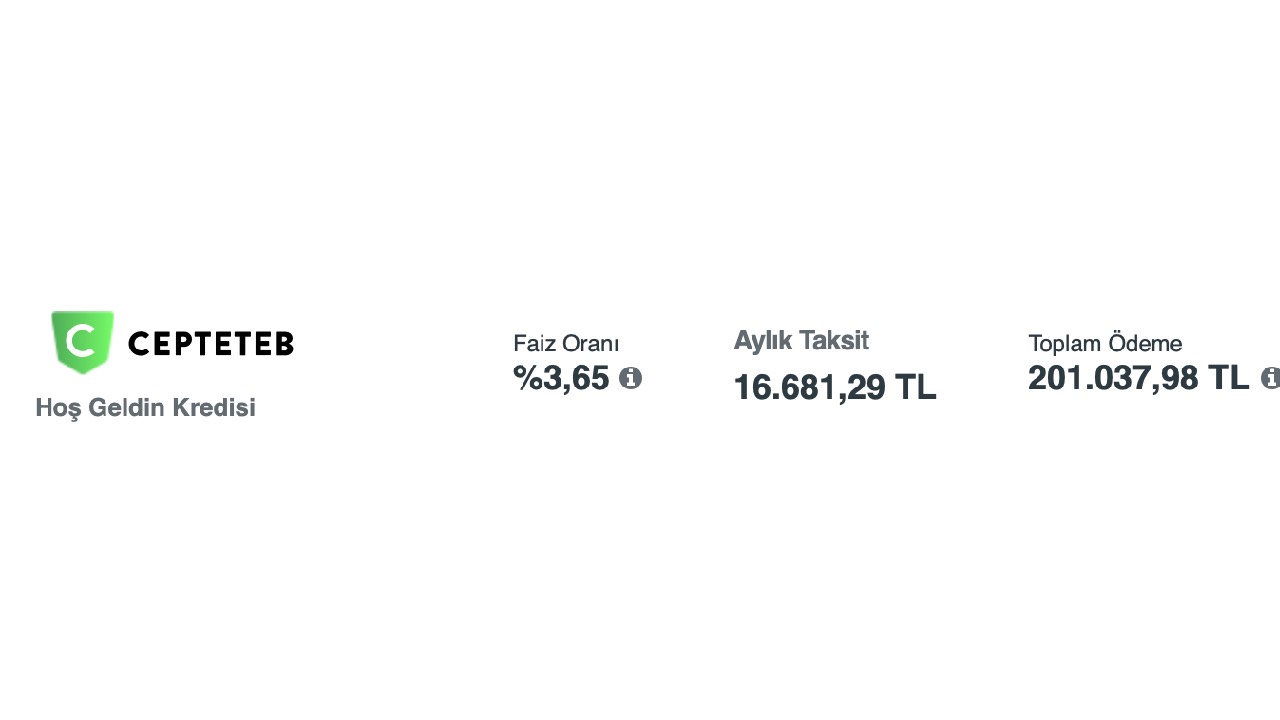The height and width of the screenshot is (720, 1280).
Task: Click the TL unit after 16.681,29
Action: [x=915, y=387]
